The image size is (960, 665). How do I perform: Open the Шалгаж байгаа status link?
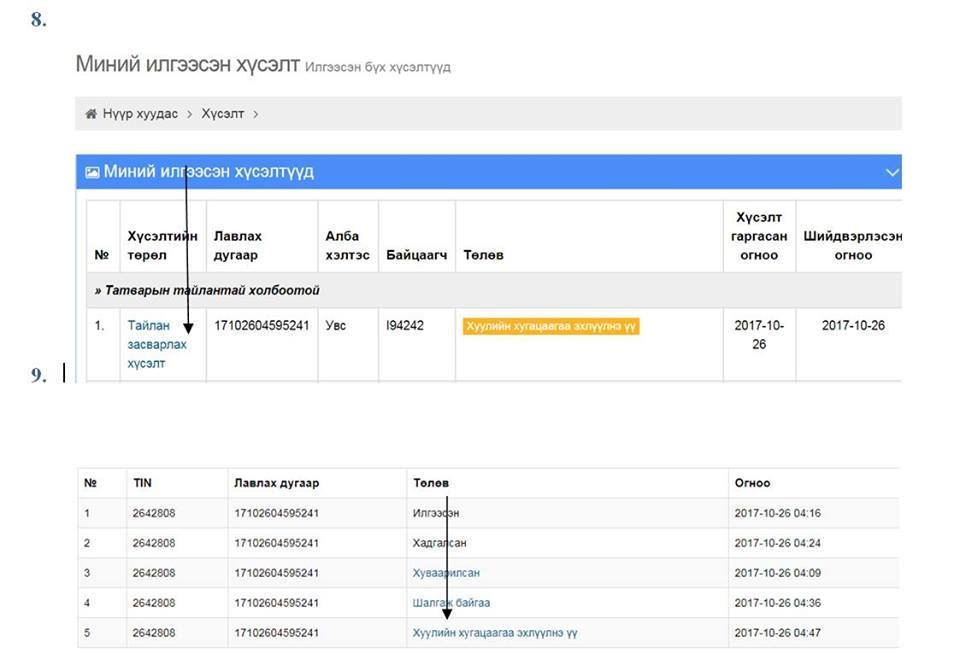click(x=451, y=603)
